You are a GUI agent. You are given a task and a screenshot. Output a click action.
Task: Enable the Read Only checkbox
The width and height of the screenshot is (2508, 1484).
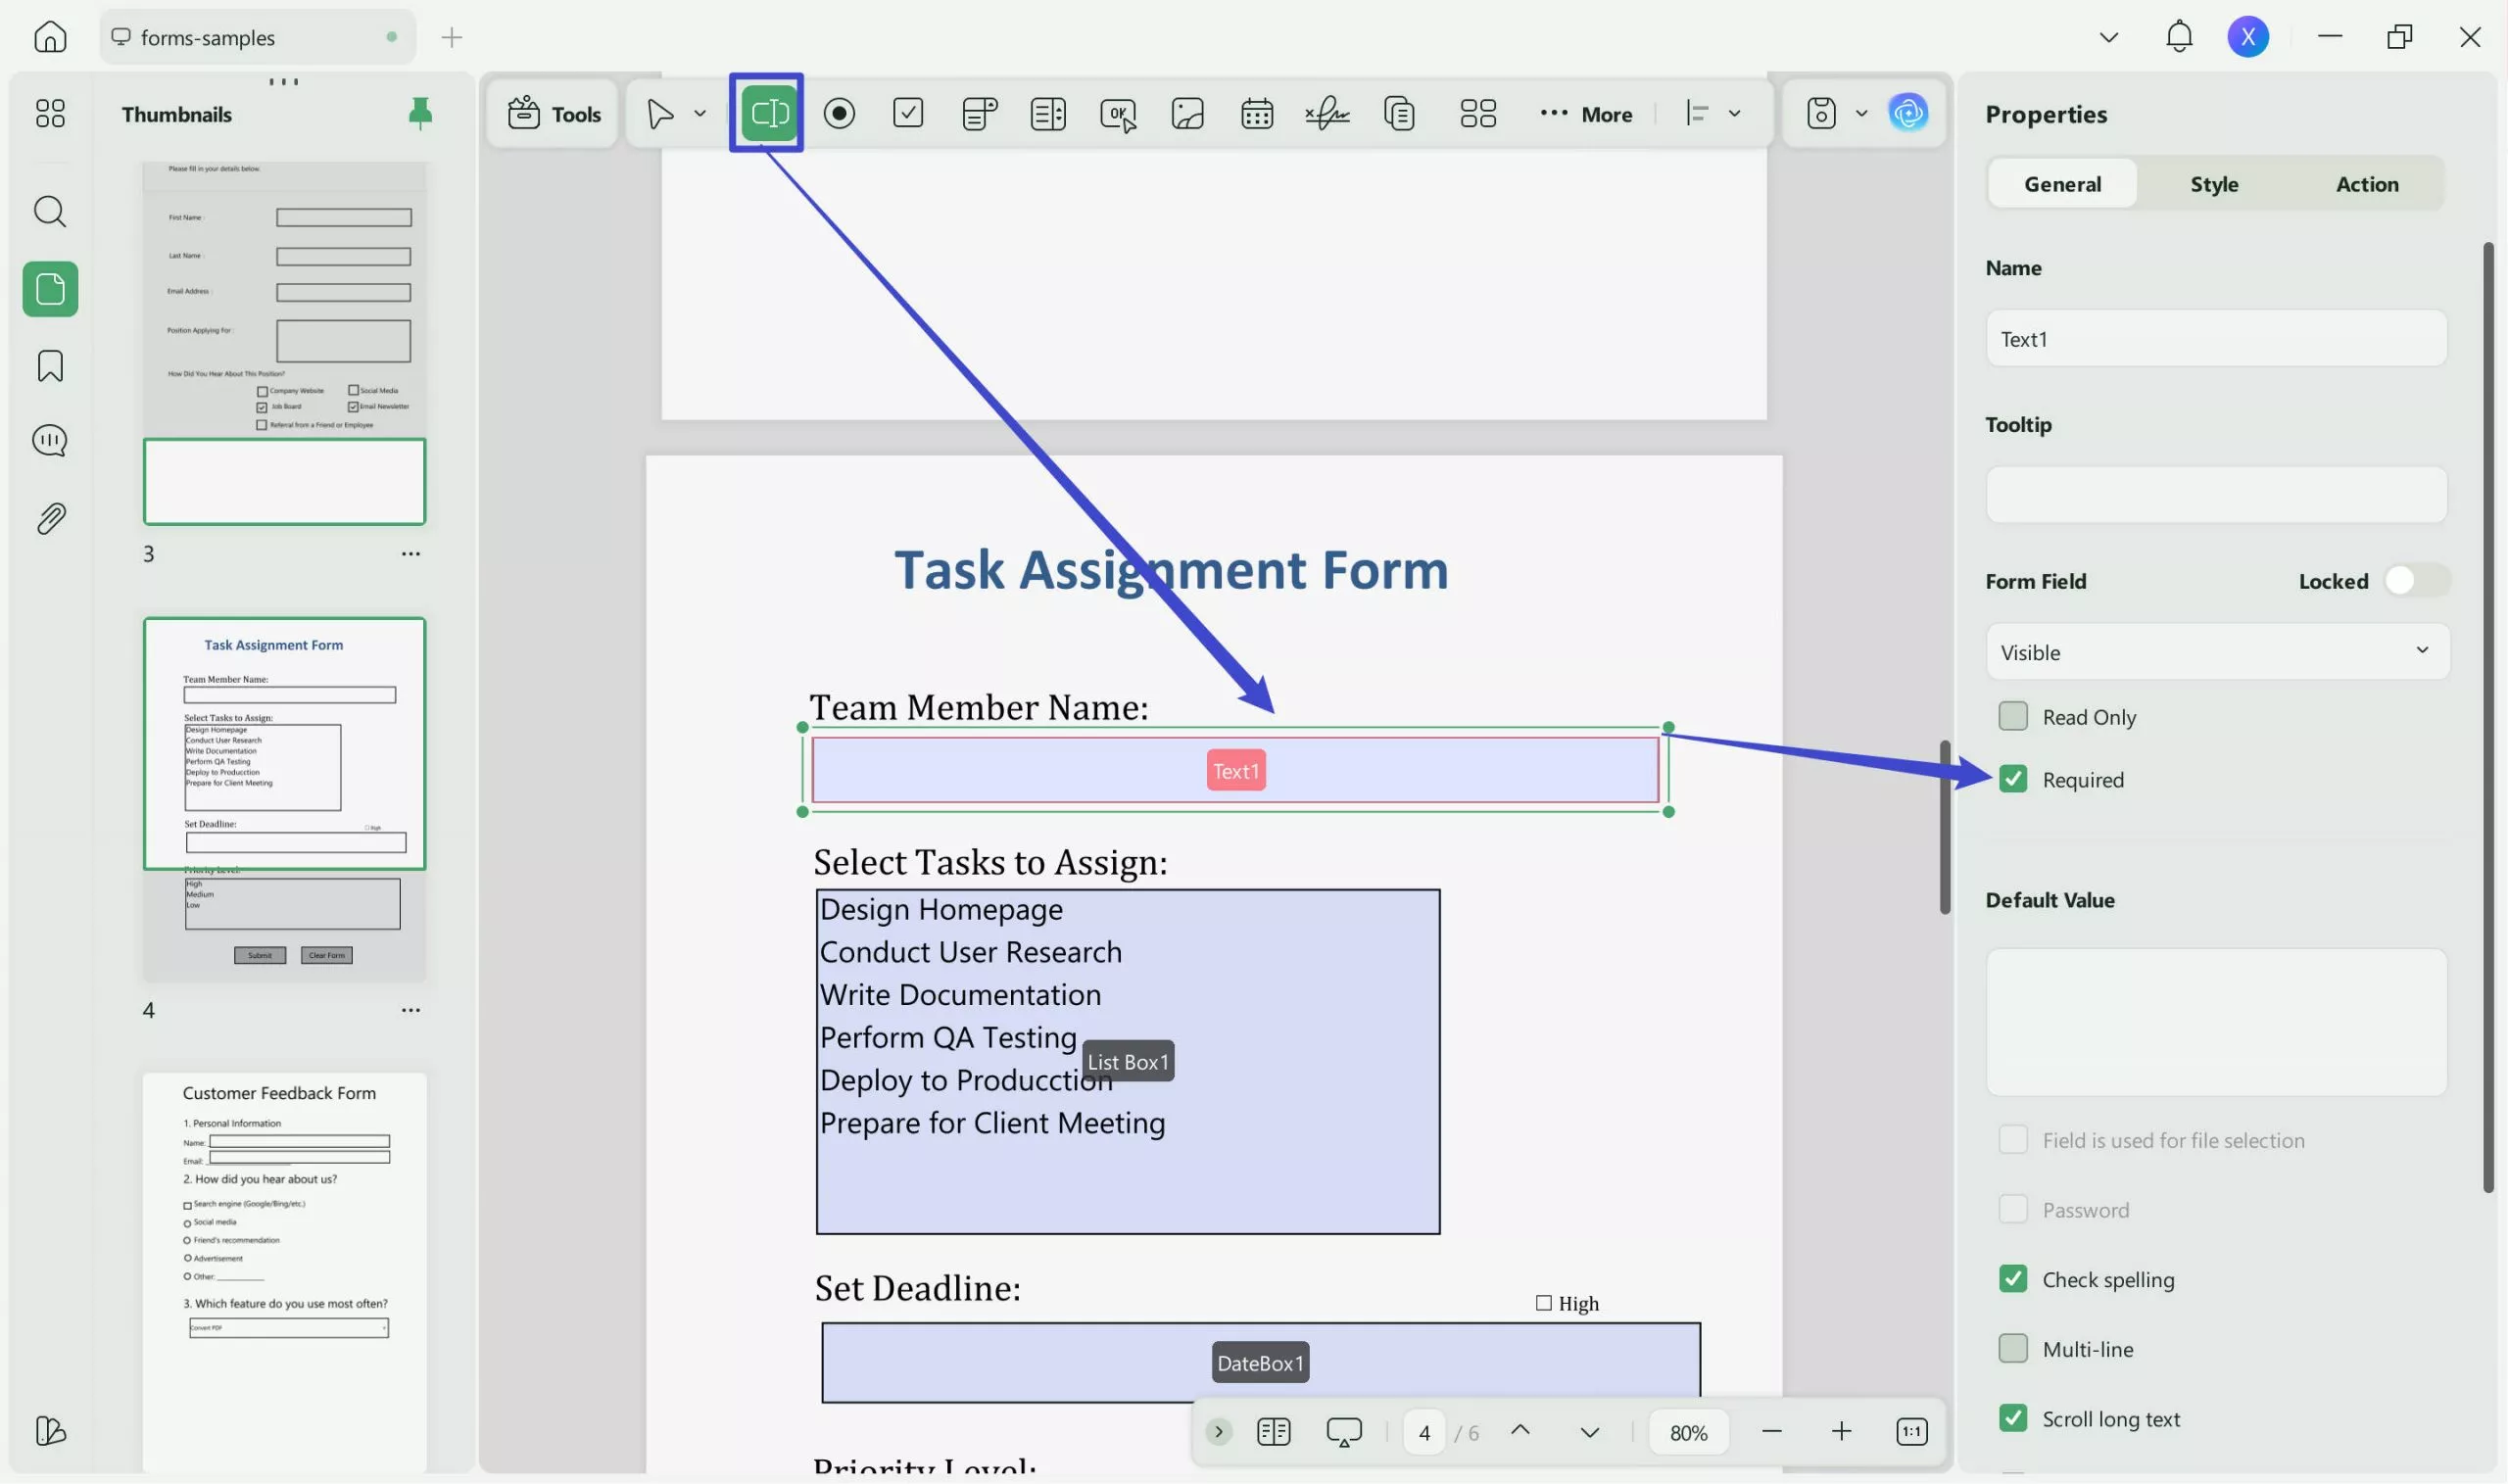2012,716
